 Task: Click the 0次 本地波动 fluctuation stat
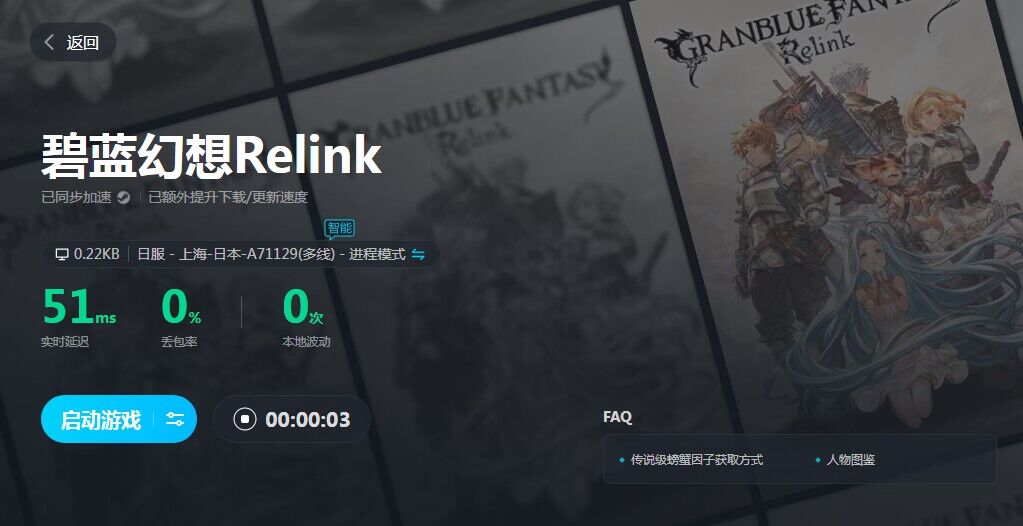pos(305,317)
